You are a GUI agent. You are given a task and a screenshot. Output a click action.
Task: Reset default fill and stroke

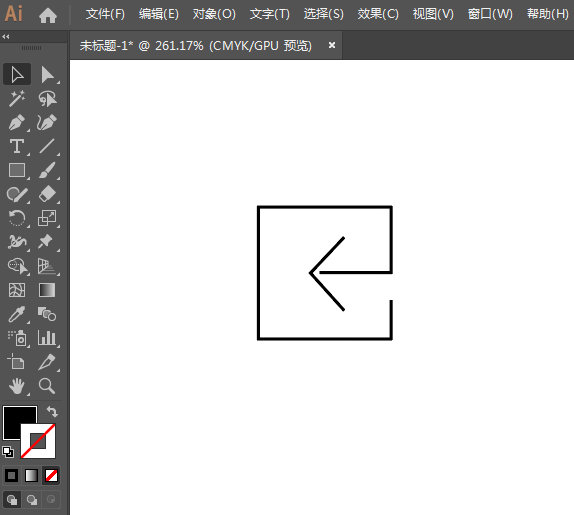point(8,452)
